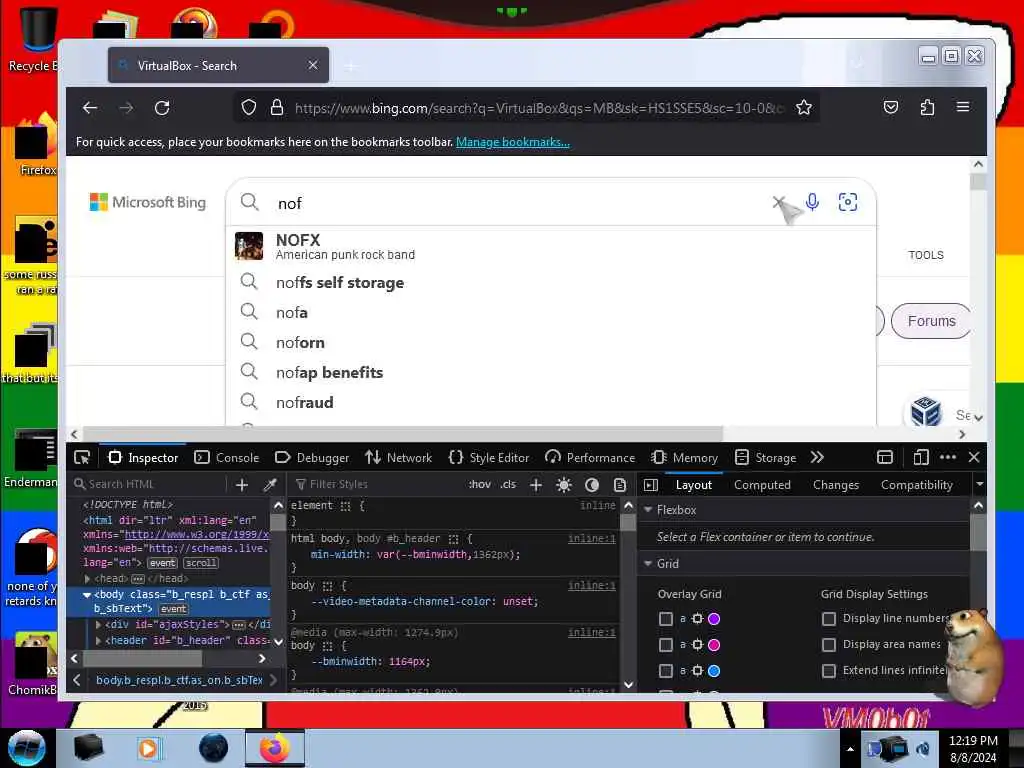Start voice search with the microphone icon
Image resolution: width=1024 pixels, height=768 pixels.
click(x=812, y=202)
